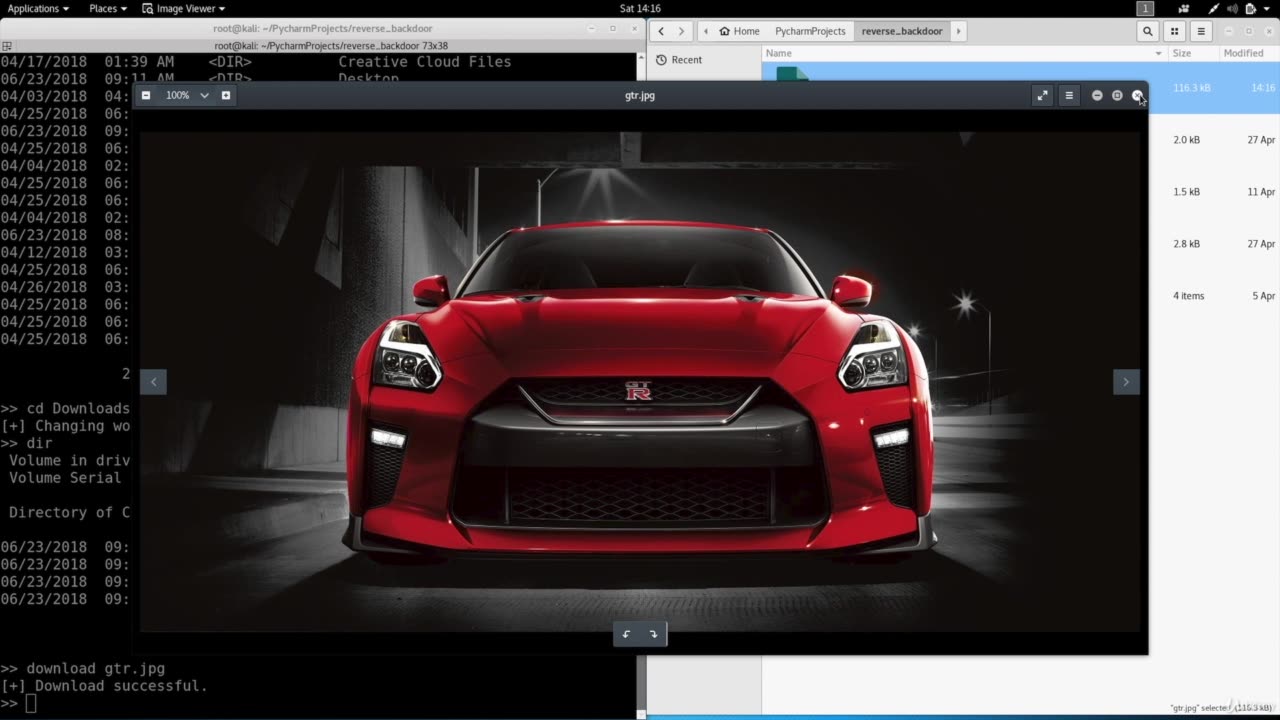1280x720 pixels.
Task: Show earlier path segments in file manager
Action: [706, 31]
